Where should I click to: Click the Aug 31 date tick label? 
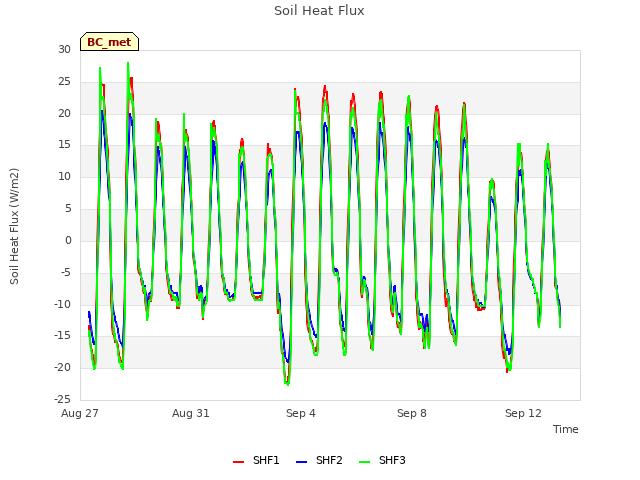(191, 413)
